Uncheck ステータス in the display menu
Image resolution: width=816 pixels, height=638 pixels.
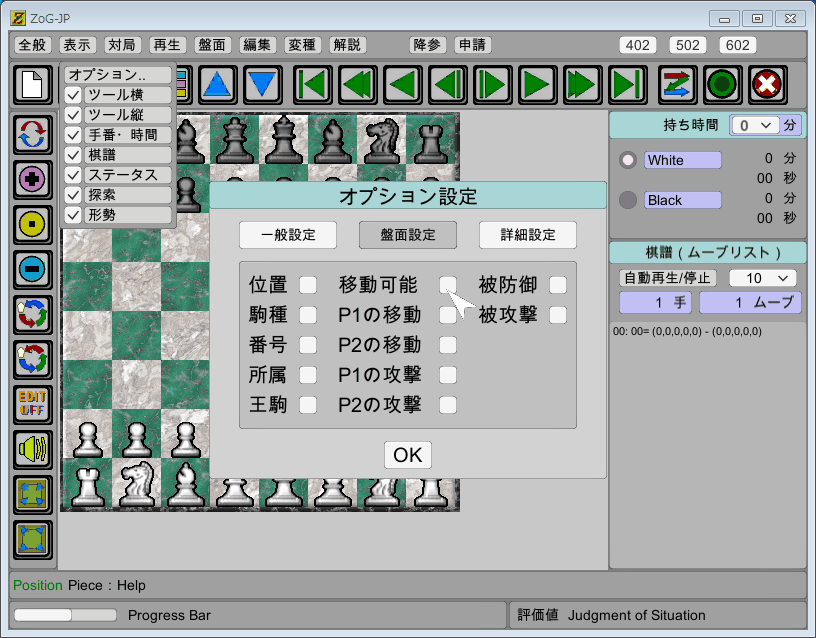(73, 175)
